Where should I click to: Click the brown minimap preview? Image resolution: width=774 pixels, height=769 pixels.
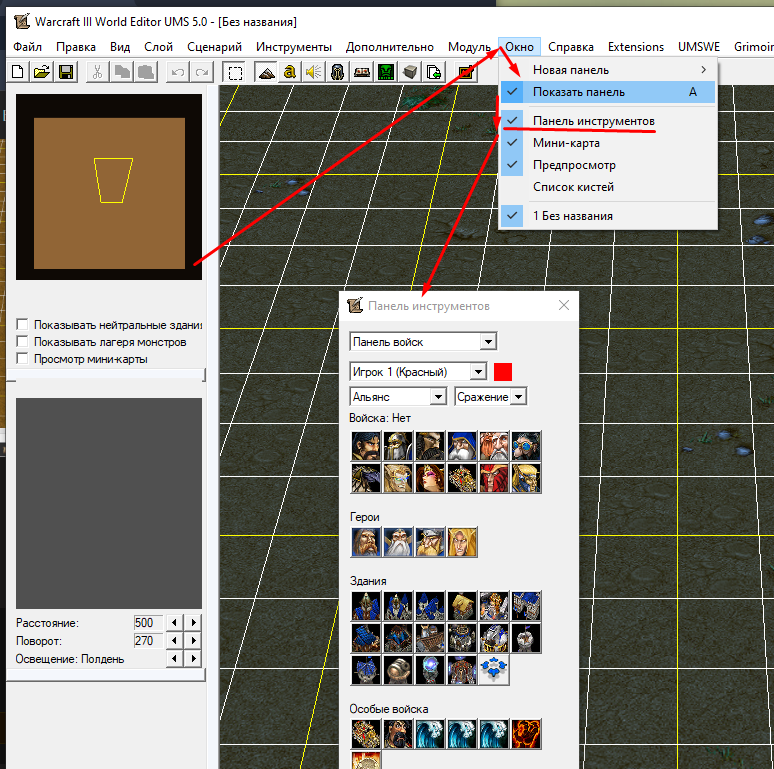tap(109, 193)
